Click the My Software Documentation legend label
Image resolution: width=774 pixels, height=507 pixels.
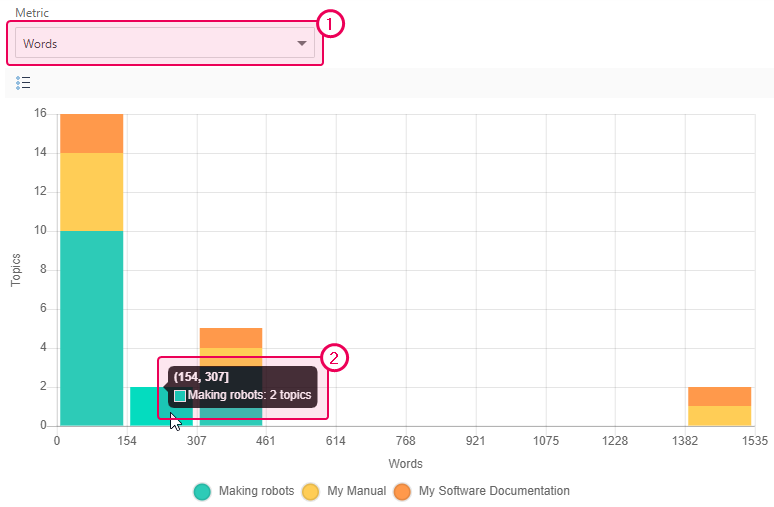(494, 491)
